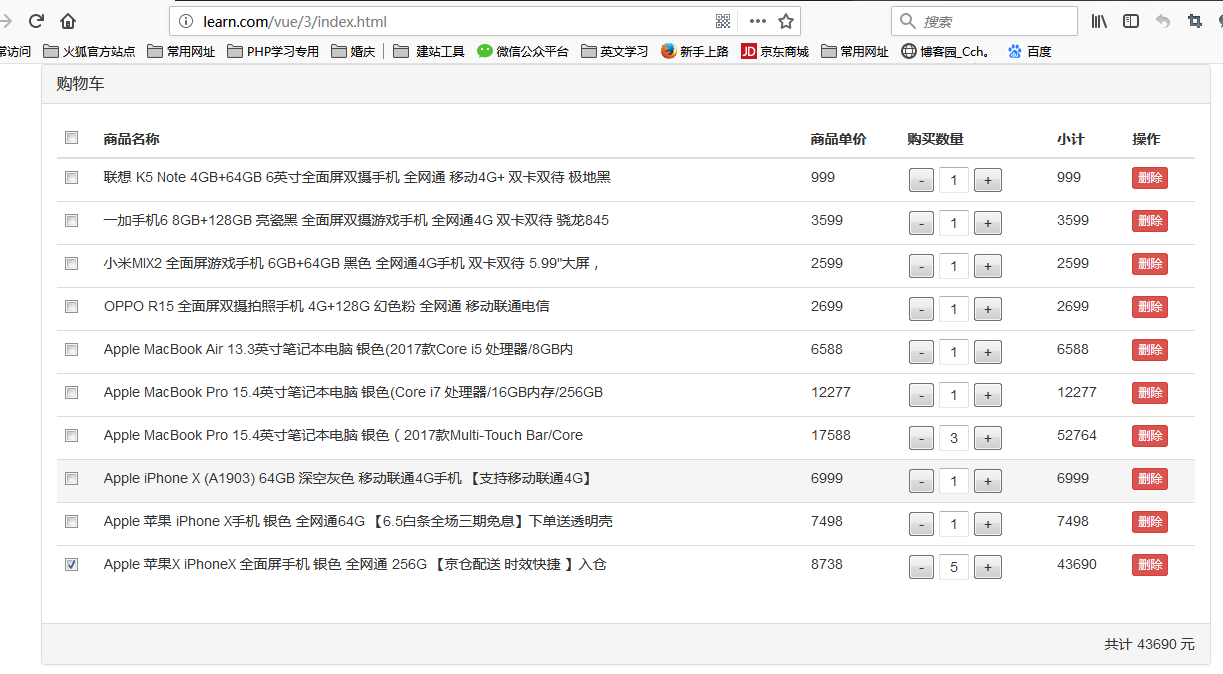Increase quantity for 联想 K5 Note
The image size is (1223, 674).
[x=988, y=180]
